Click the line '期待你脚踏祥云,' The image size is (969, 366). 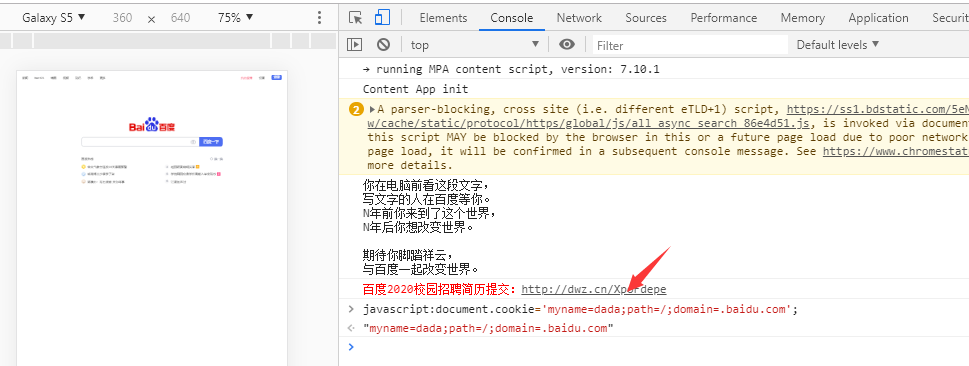408,255
